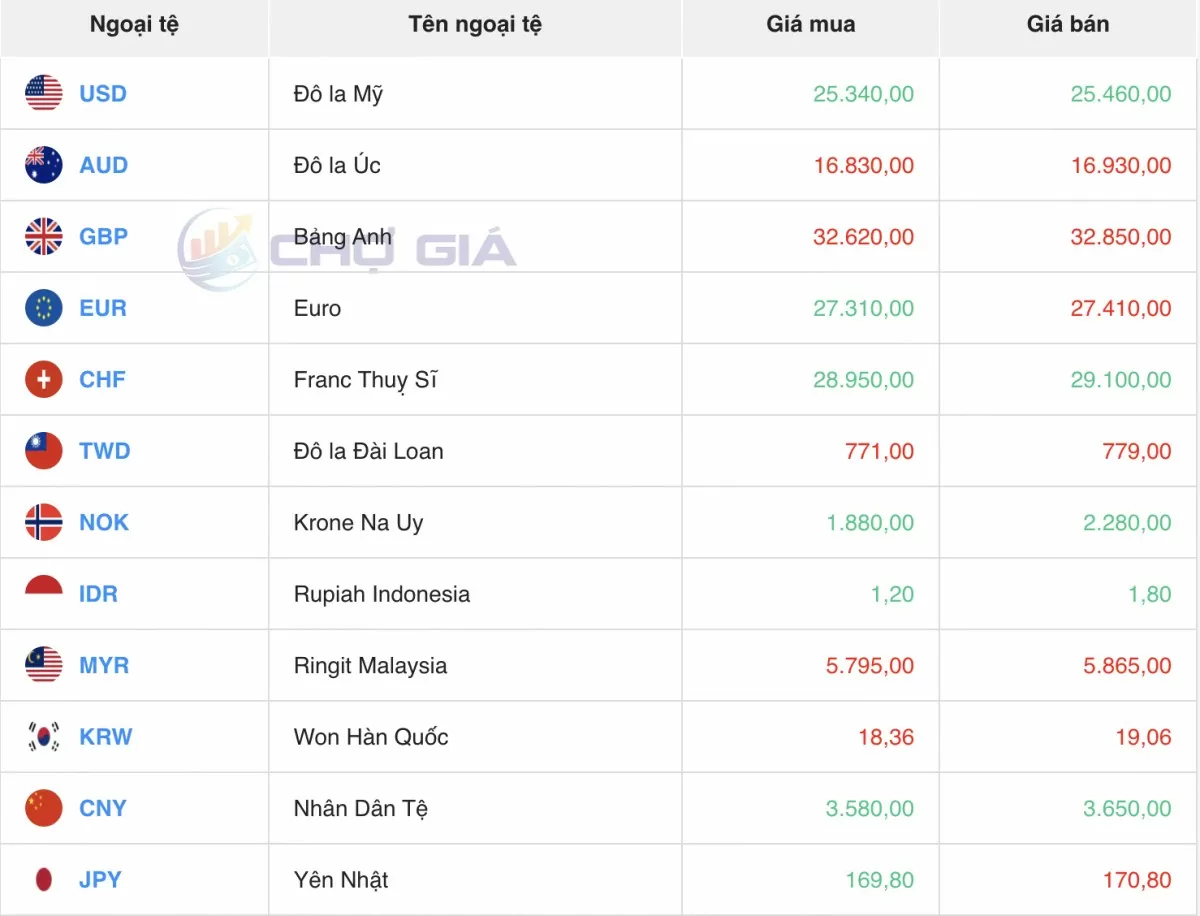Click MYR sell price 5.865,00
Image resolution: width=1200 pixels, height=916 pixels.
[x=1127, y=666]
